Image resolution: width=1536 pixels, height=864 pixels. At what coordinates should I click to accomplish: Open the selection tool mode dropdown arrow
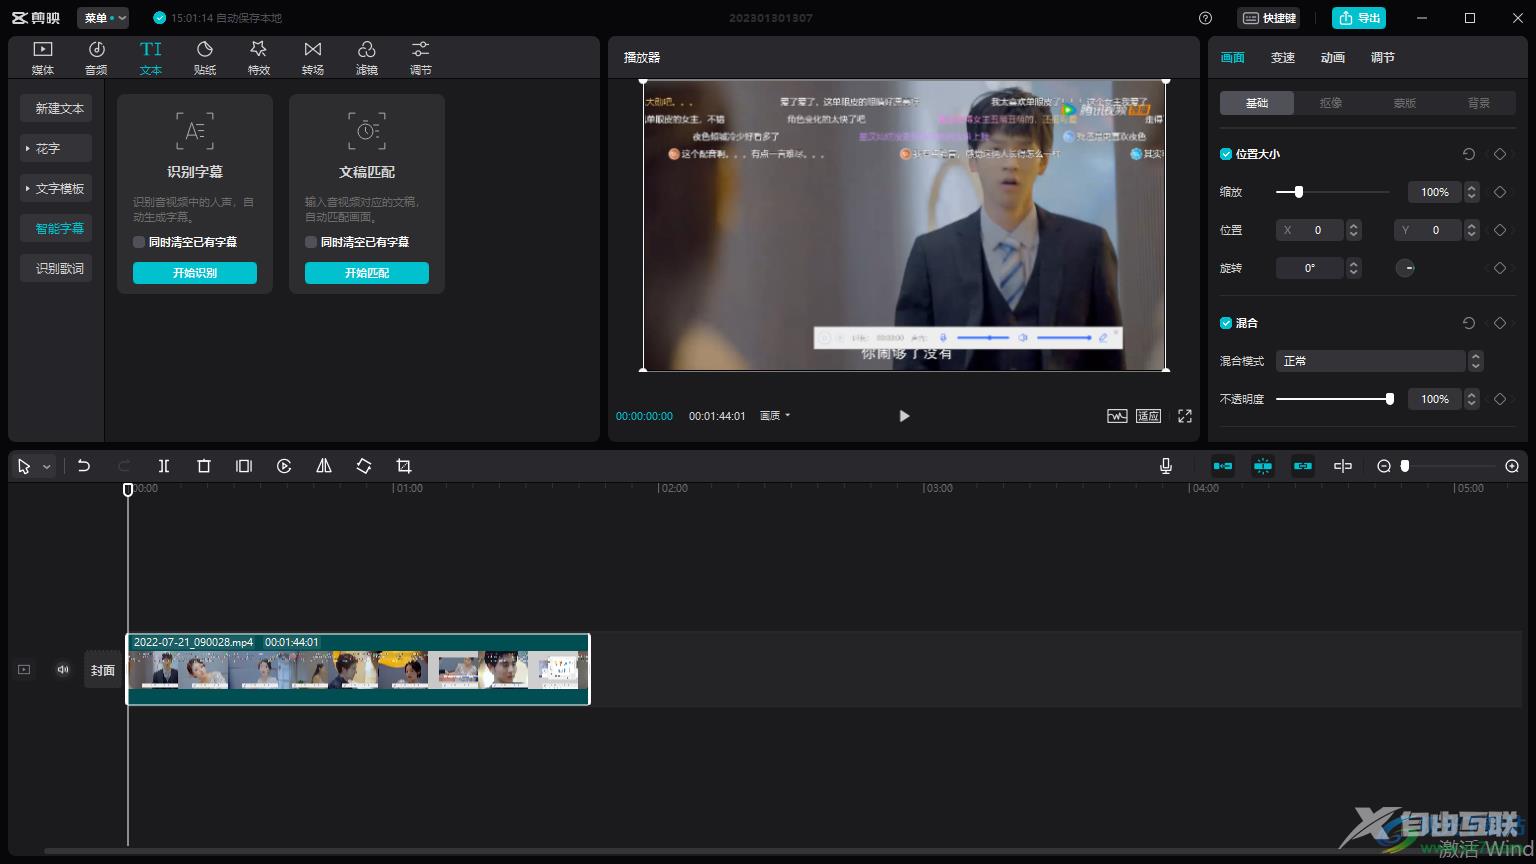click(46, 467)
